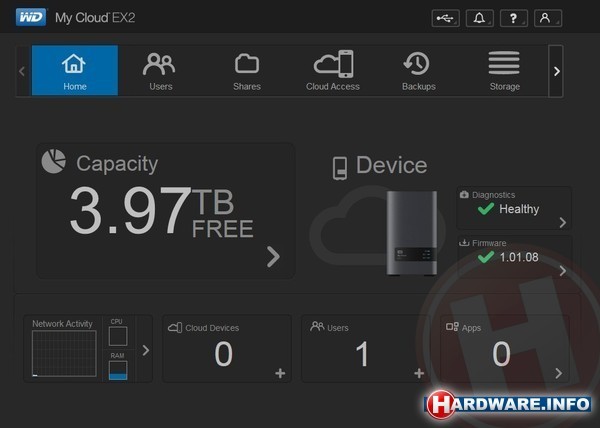Click firmware version 1.01.08

click(x=519, y=257)
